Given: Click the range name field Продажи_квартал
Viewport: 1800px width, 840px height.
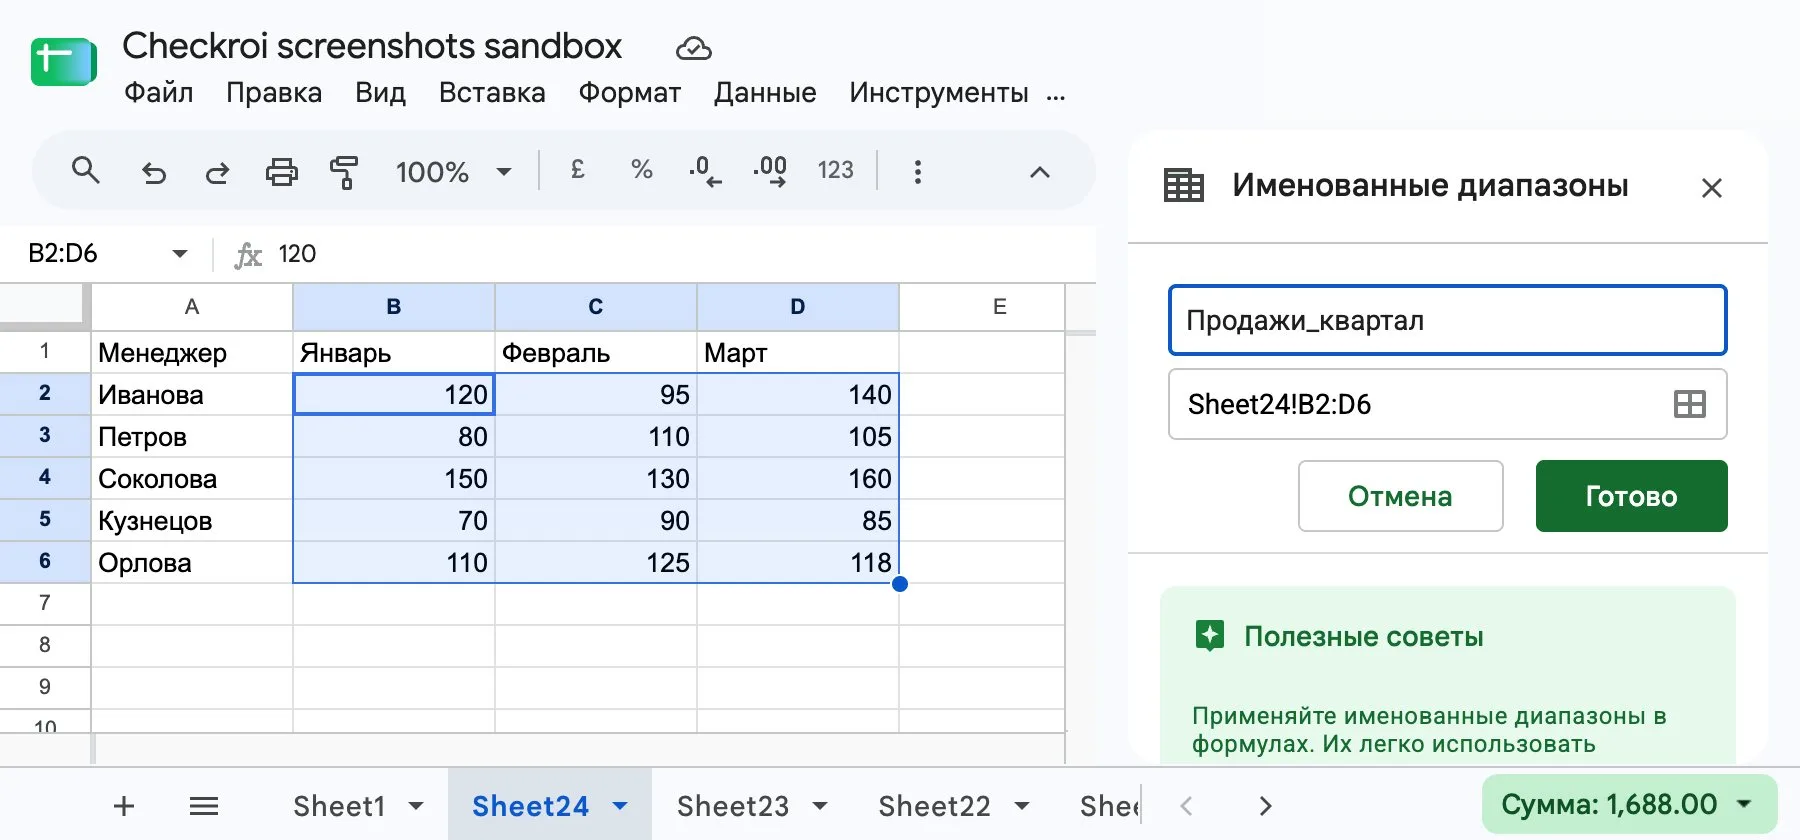Looking at the screenshot, I should pyautogui.click(x=1447, y=321).
